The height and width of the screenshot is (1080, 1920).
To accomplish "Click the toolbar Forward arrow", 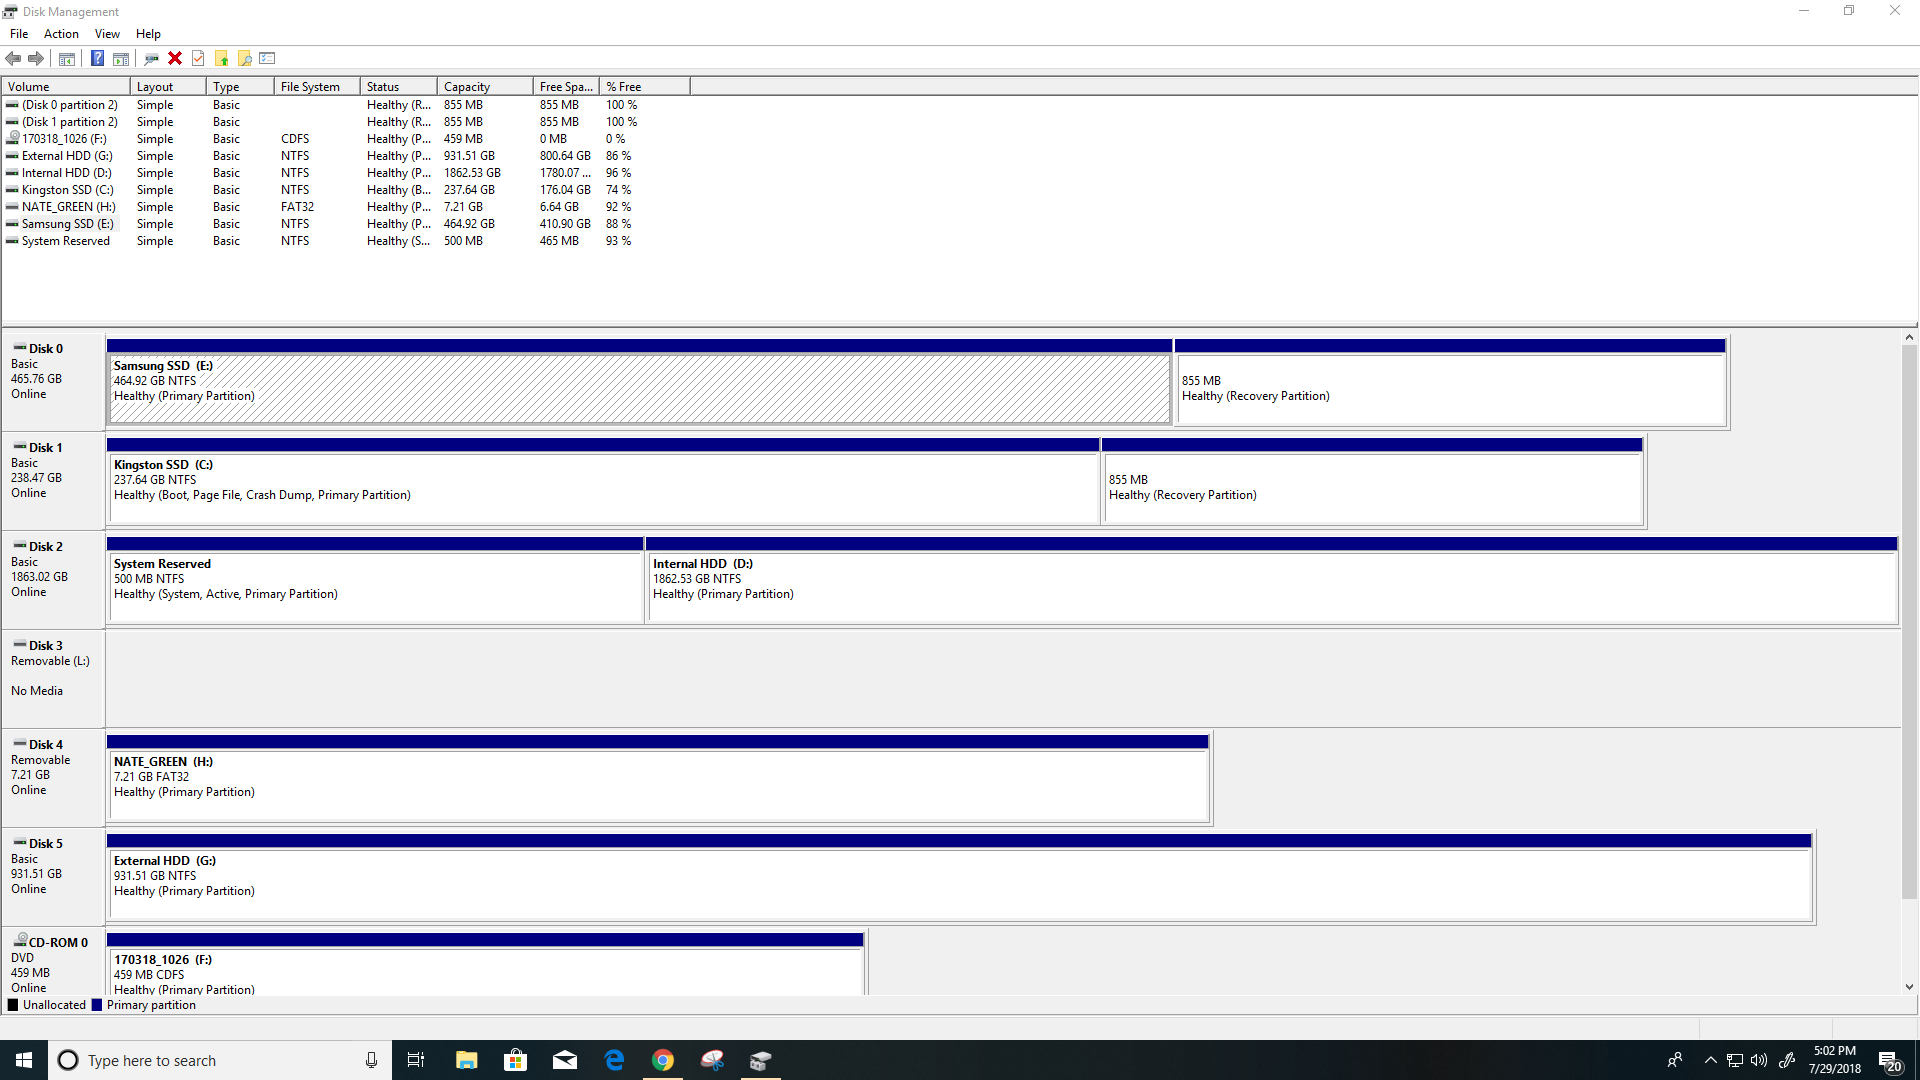I will coord(36,58).
